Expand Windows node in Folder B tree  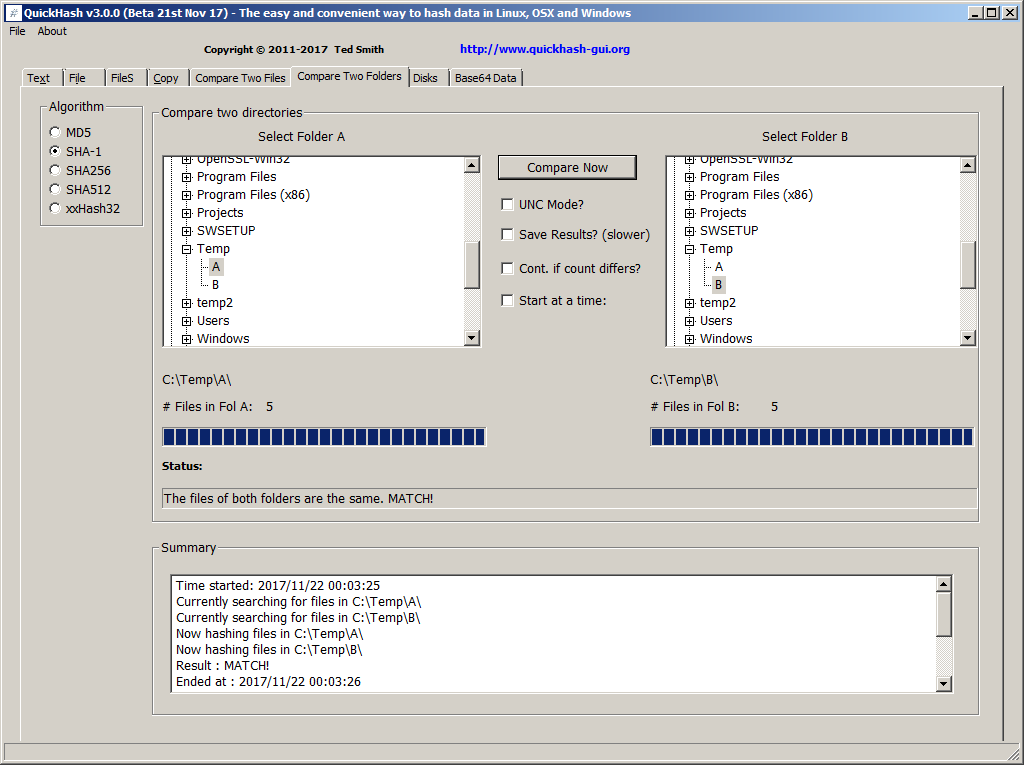[690, 339]
